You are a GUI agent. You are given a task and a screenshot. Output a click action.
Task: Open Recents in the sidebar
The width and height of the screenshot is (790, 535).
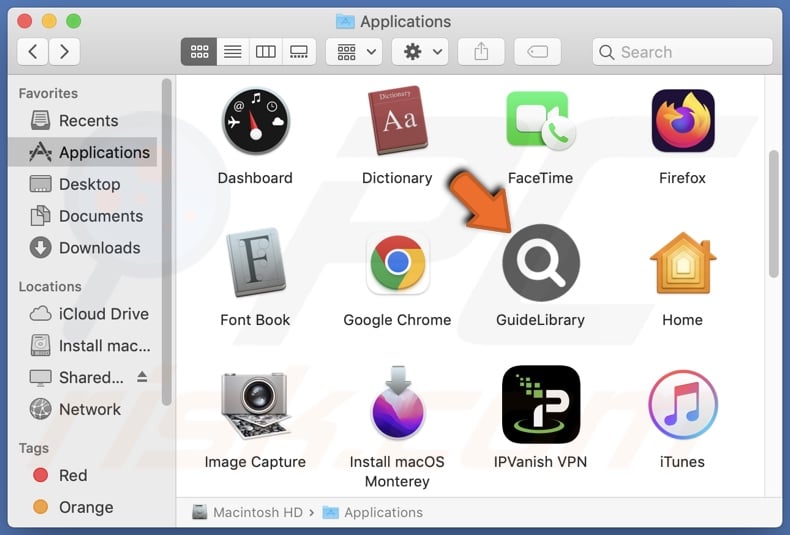pos(83,120)
